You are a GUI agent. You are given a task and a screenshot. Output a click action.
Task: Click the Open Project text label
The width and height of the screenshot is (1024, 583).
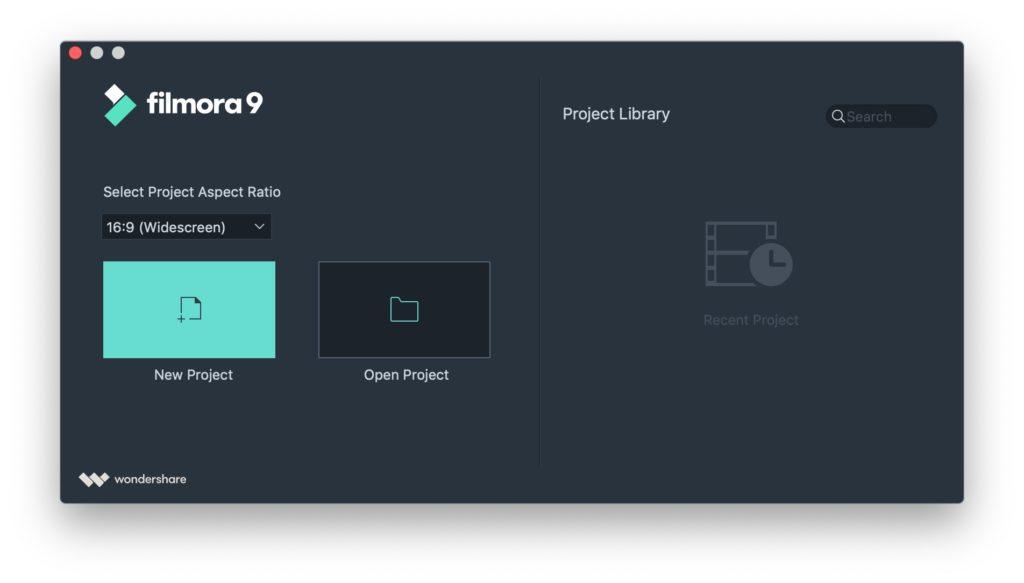click(x=406, y=375)
